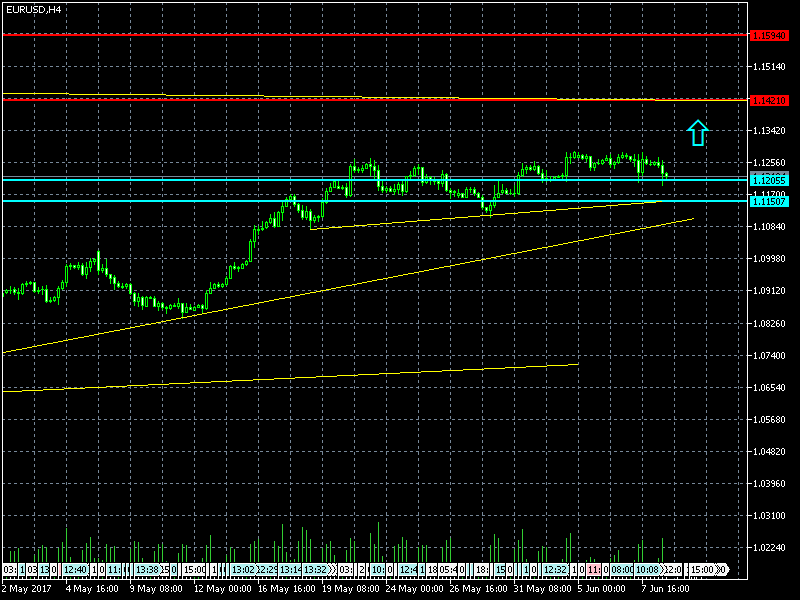Select the red 1.14210 price level label

click(769, 101)
